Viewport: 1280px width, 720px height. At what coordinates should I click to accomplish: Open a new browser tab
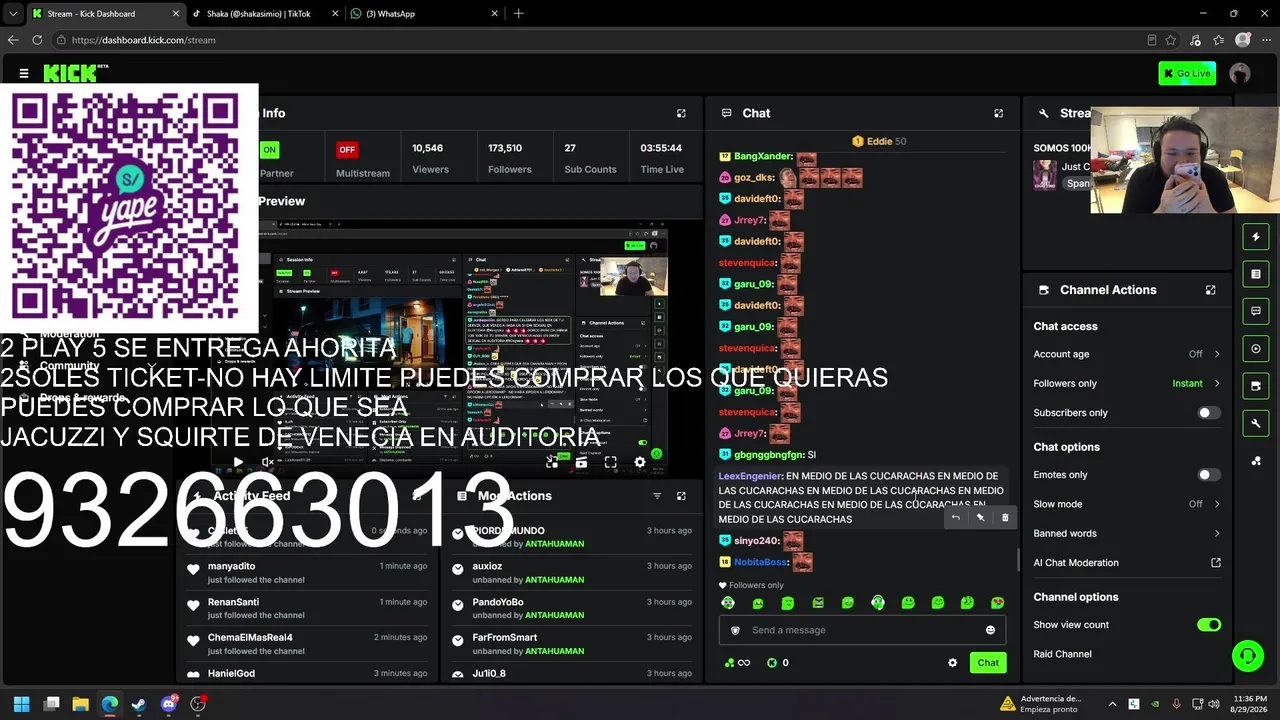[518, 14]
